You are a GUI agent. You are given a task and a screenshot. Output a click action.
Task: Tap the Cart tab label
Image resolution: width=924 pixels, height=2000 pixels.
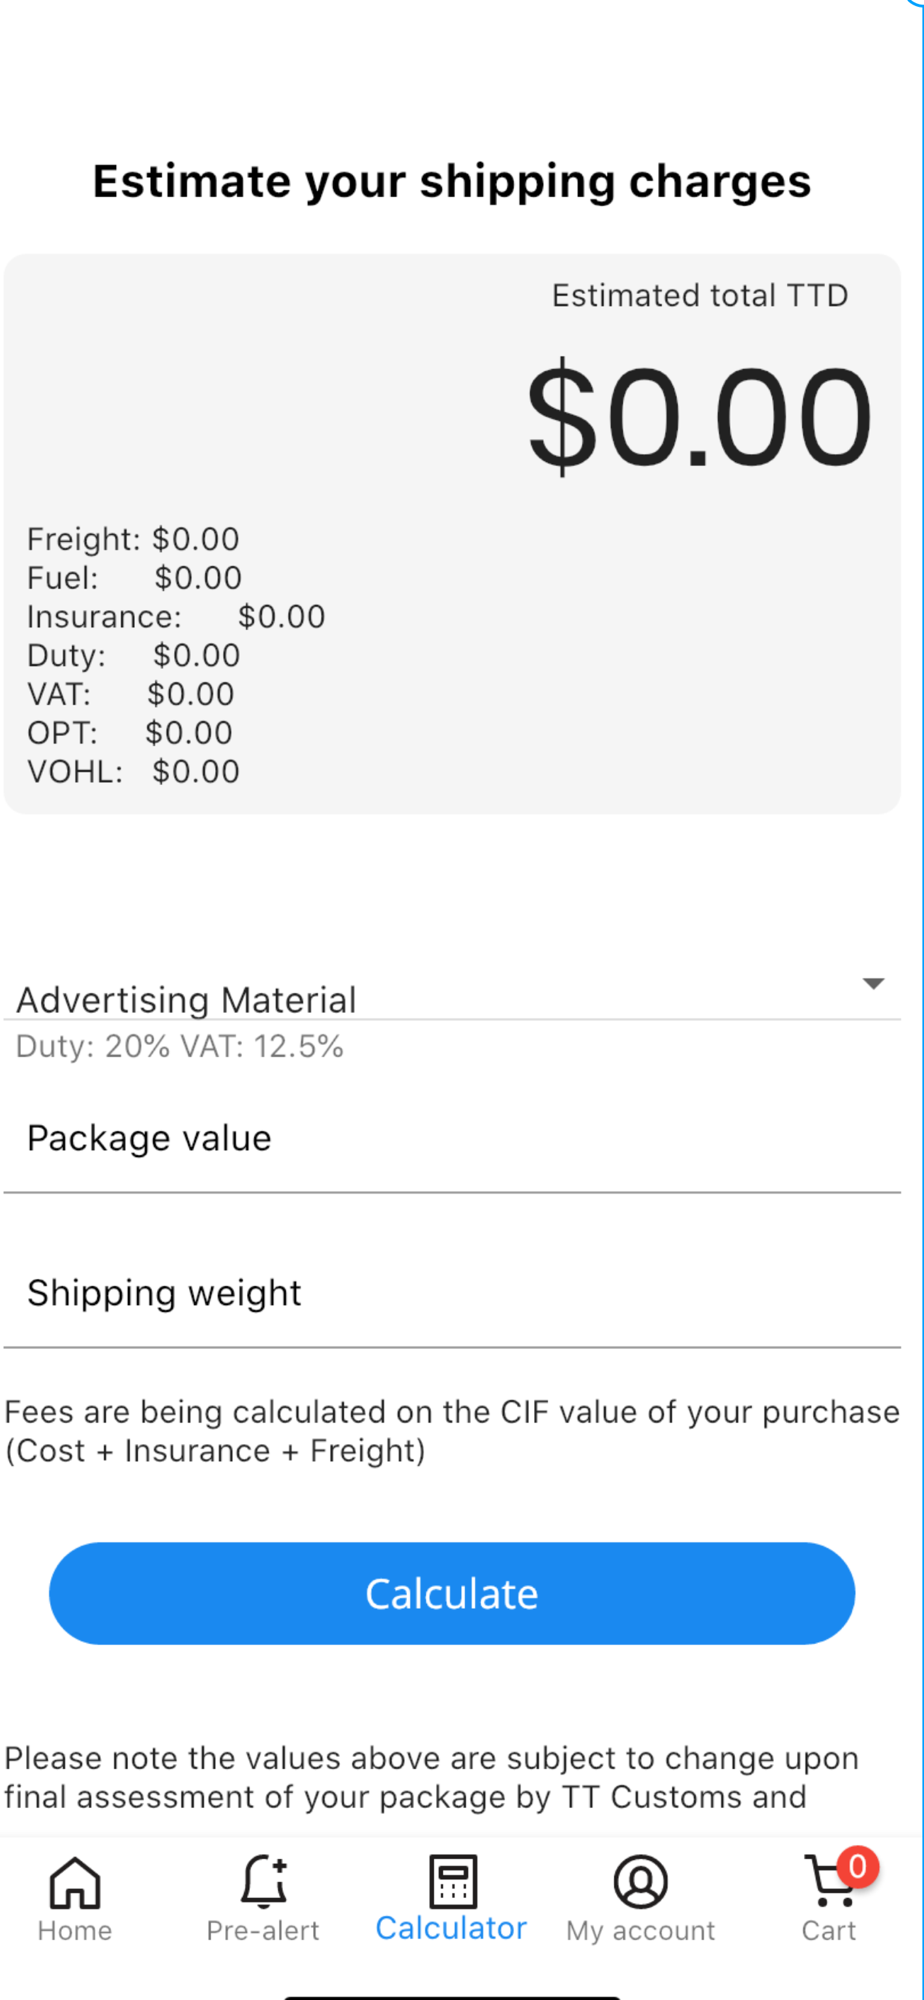[829, 1931]
